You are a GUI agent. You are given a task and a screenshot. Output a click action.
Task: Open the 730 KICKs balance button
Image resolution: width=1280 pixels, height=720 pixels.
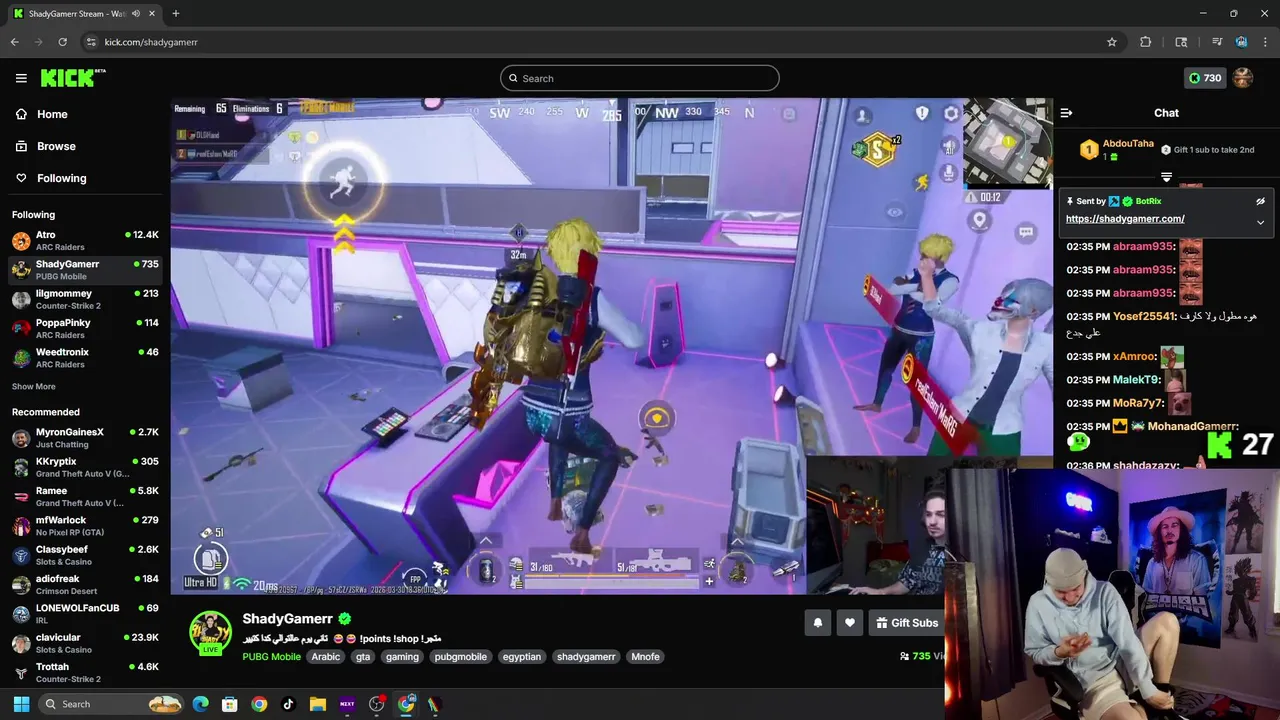click(x=1204, y=78)
